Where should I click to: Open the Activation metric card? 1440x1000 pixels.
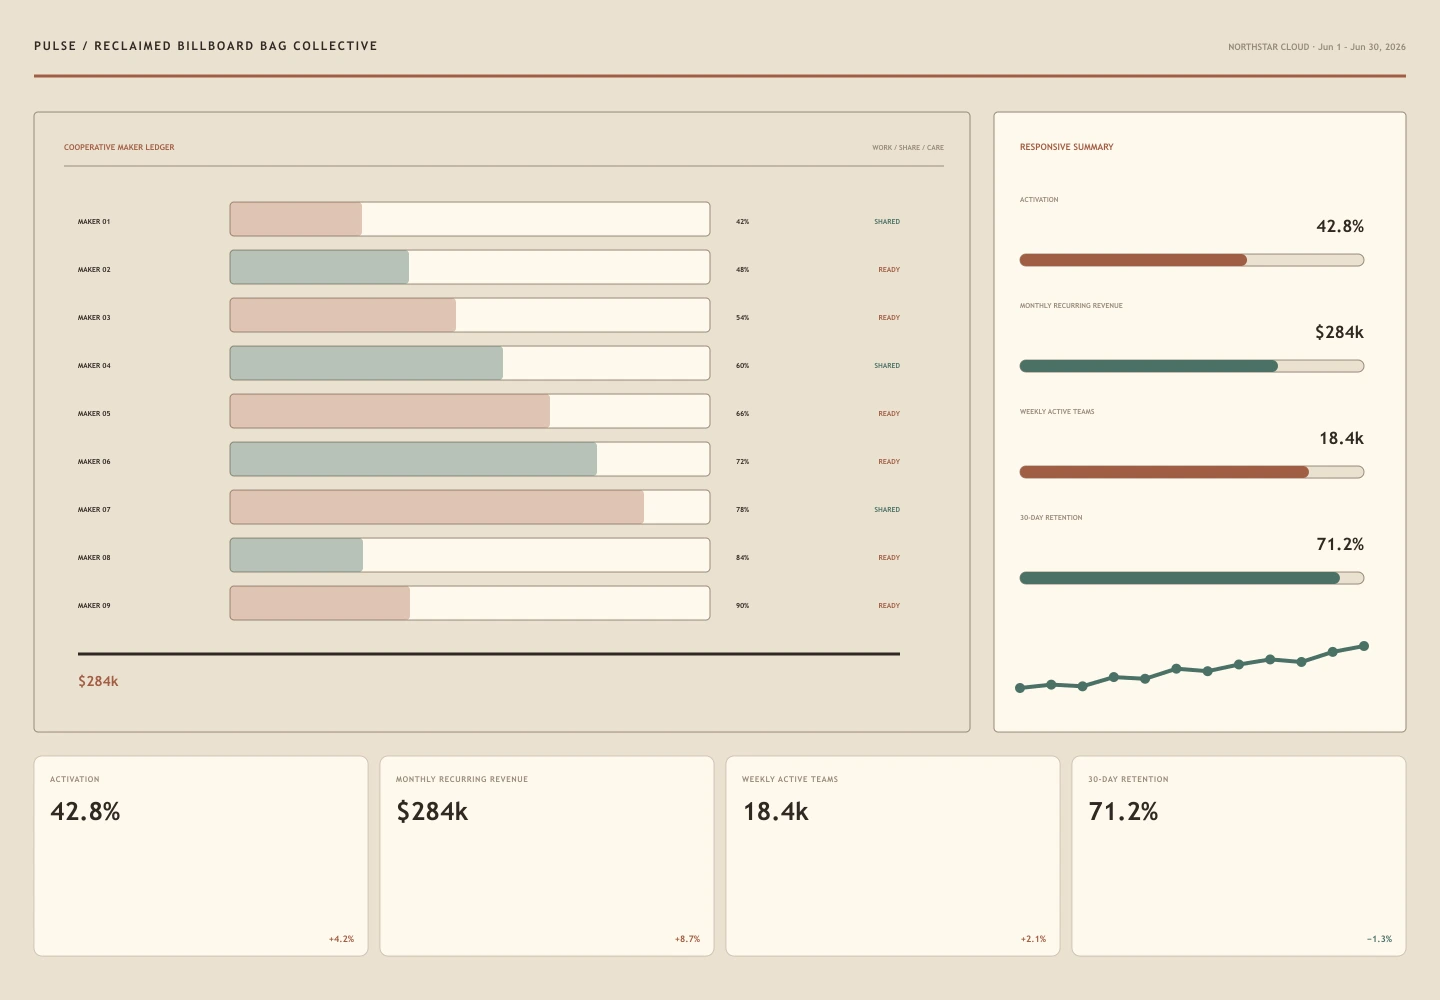point(201,856)
